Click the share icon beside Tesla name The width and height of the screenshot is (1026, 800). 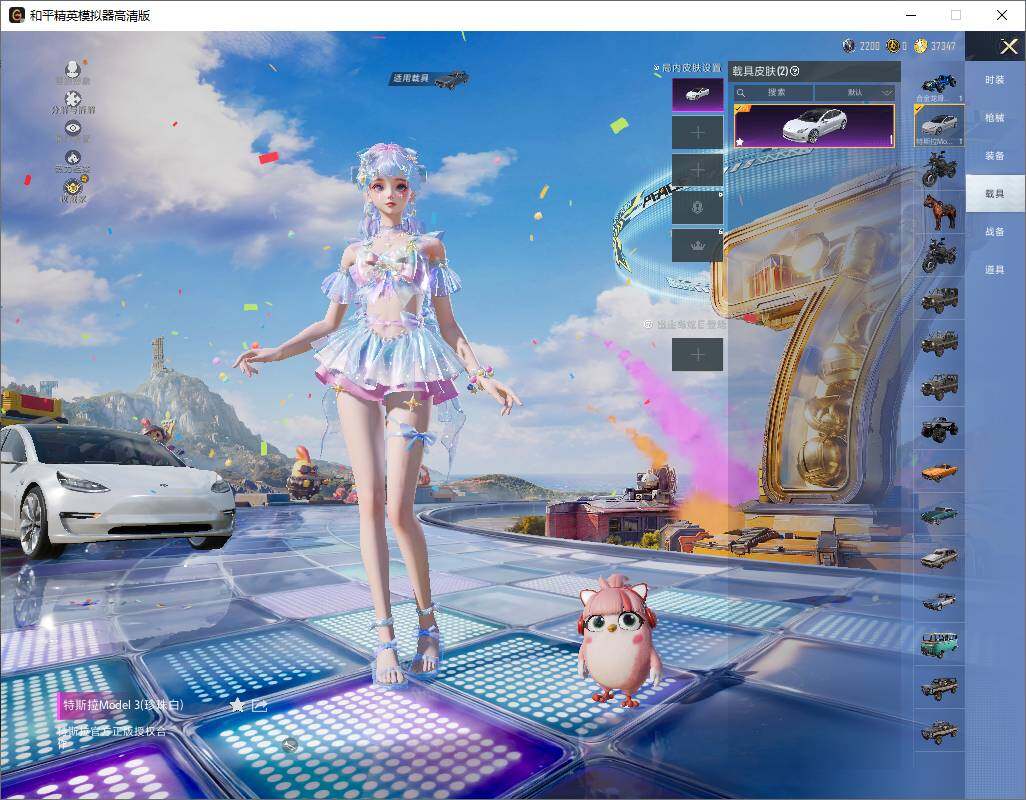[259, 704]
